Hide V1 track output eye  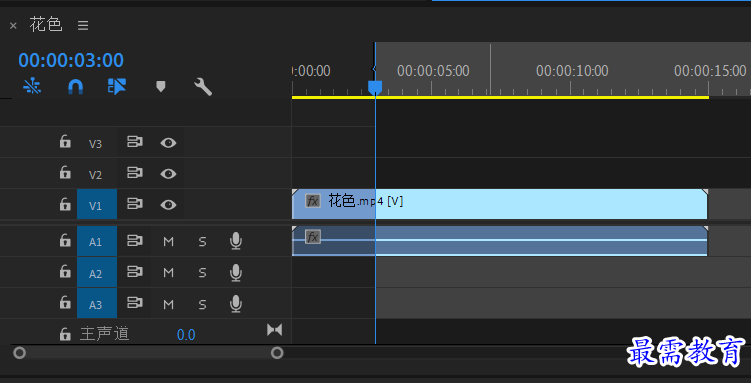click(x=168, y=205)
